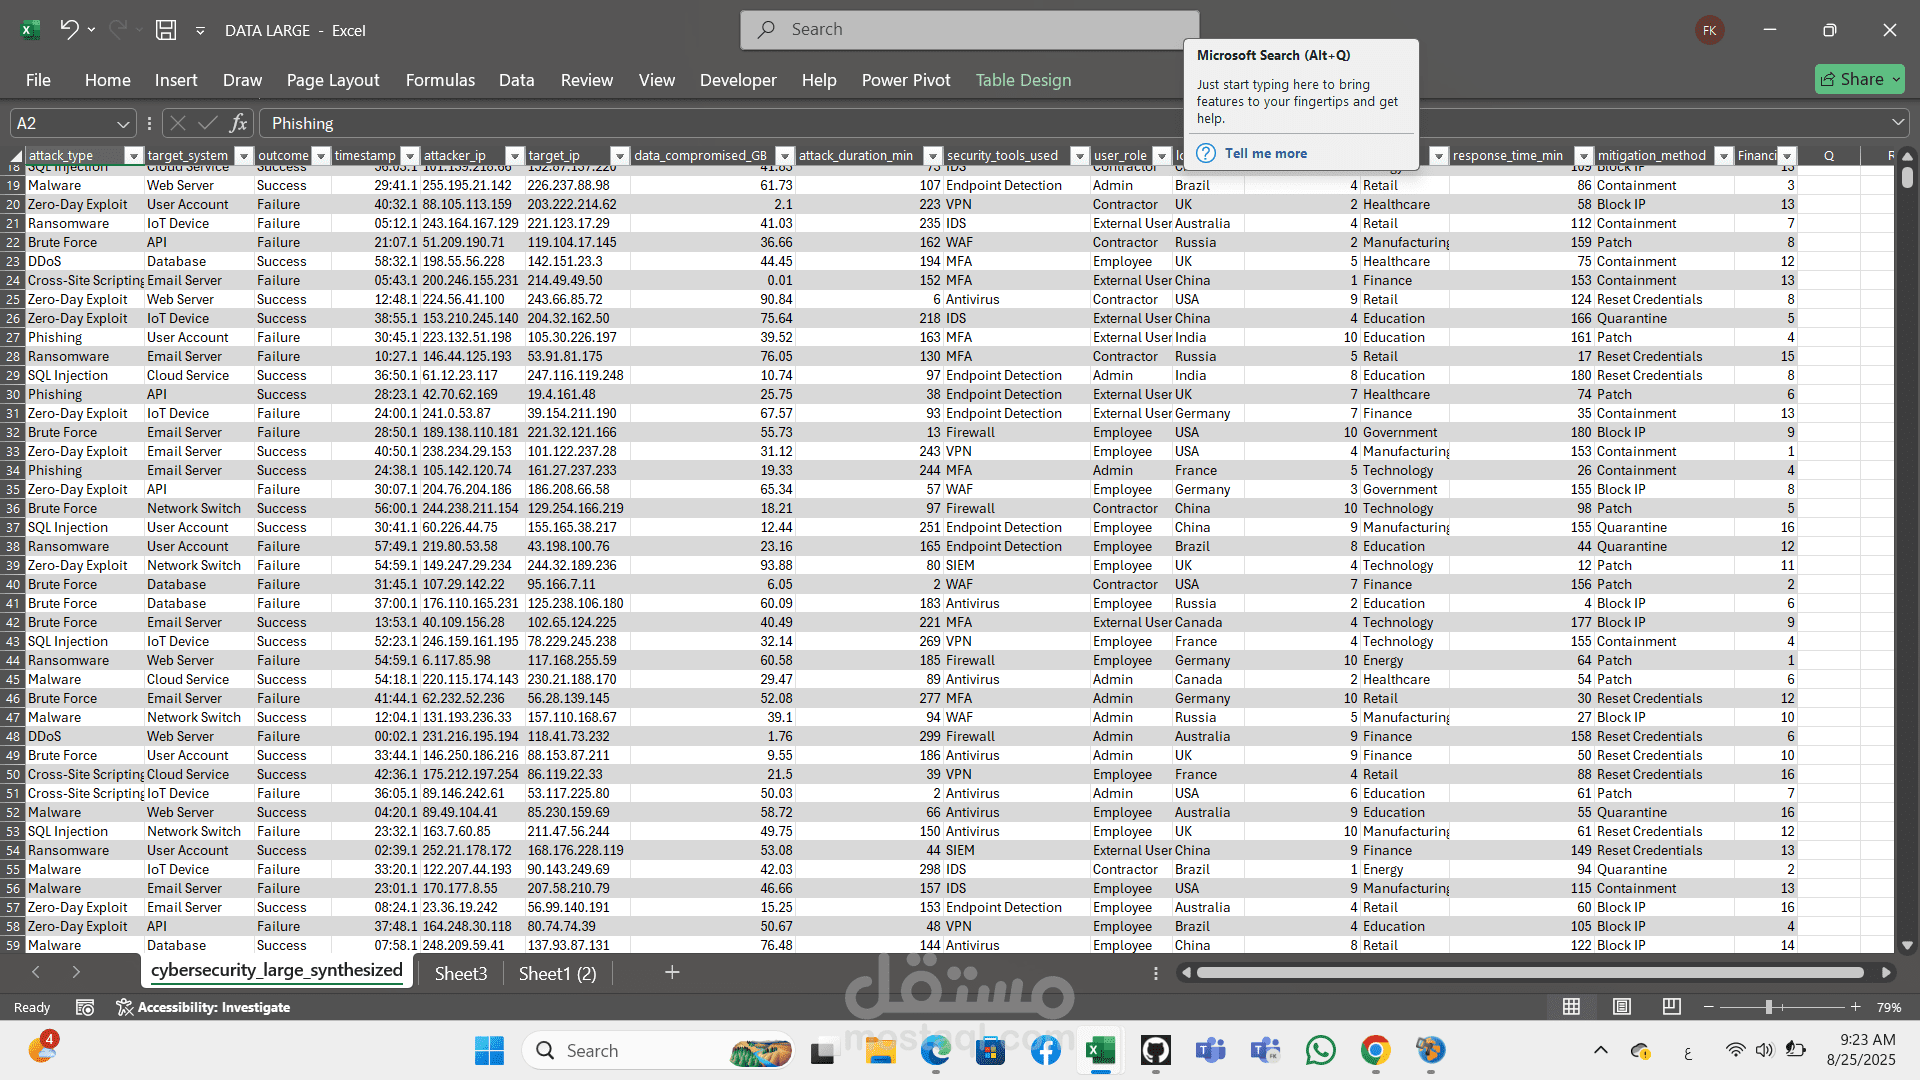Image resolution: width=1920 pixels, height=1080 pixels.
Task: Click the Save icon in quick access toolbar
Action: coord(166,30)
